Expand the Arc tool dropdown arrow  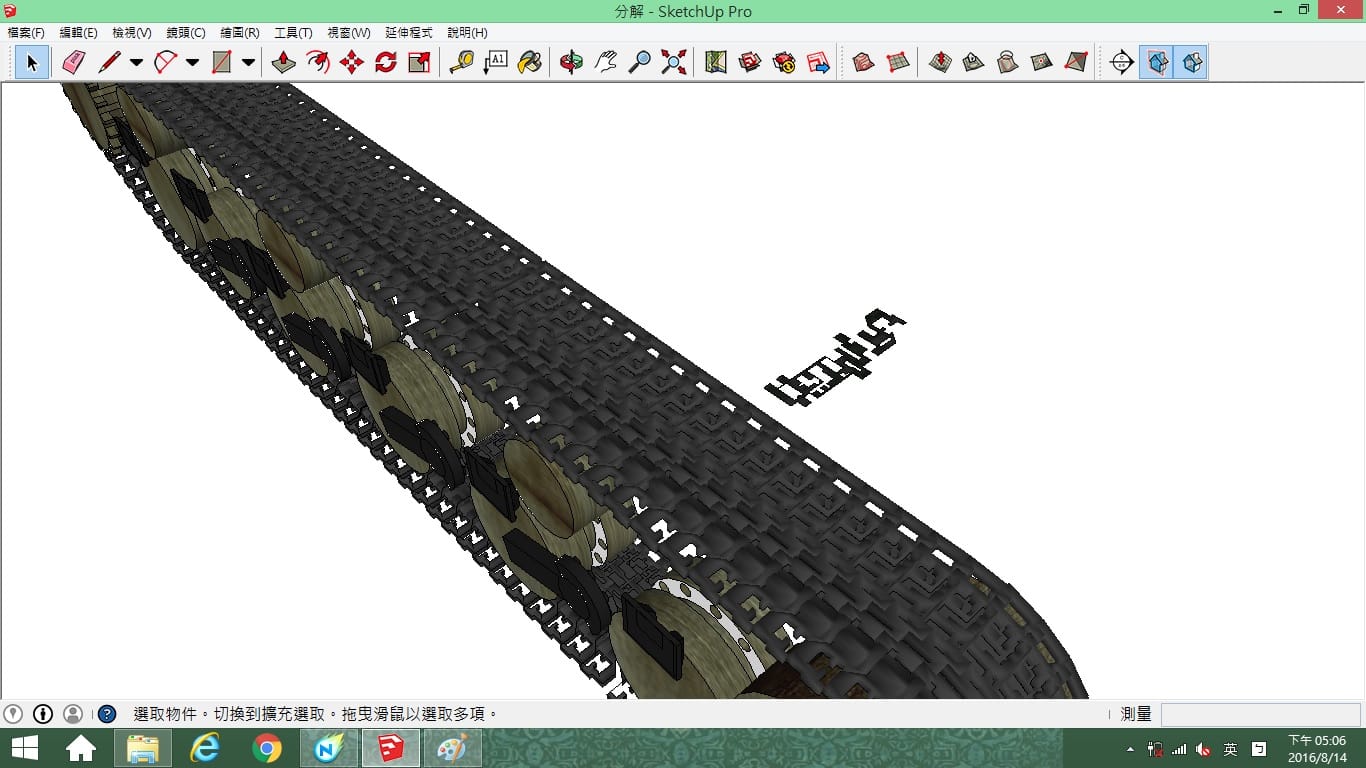coord(192,62)
